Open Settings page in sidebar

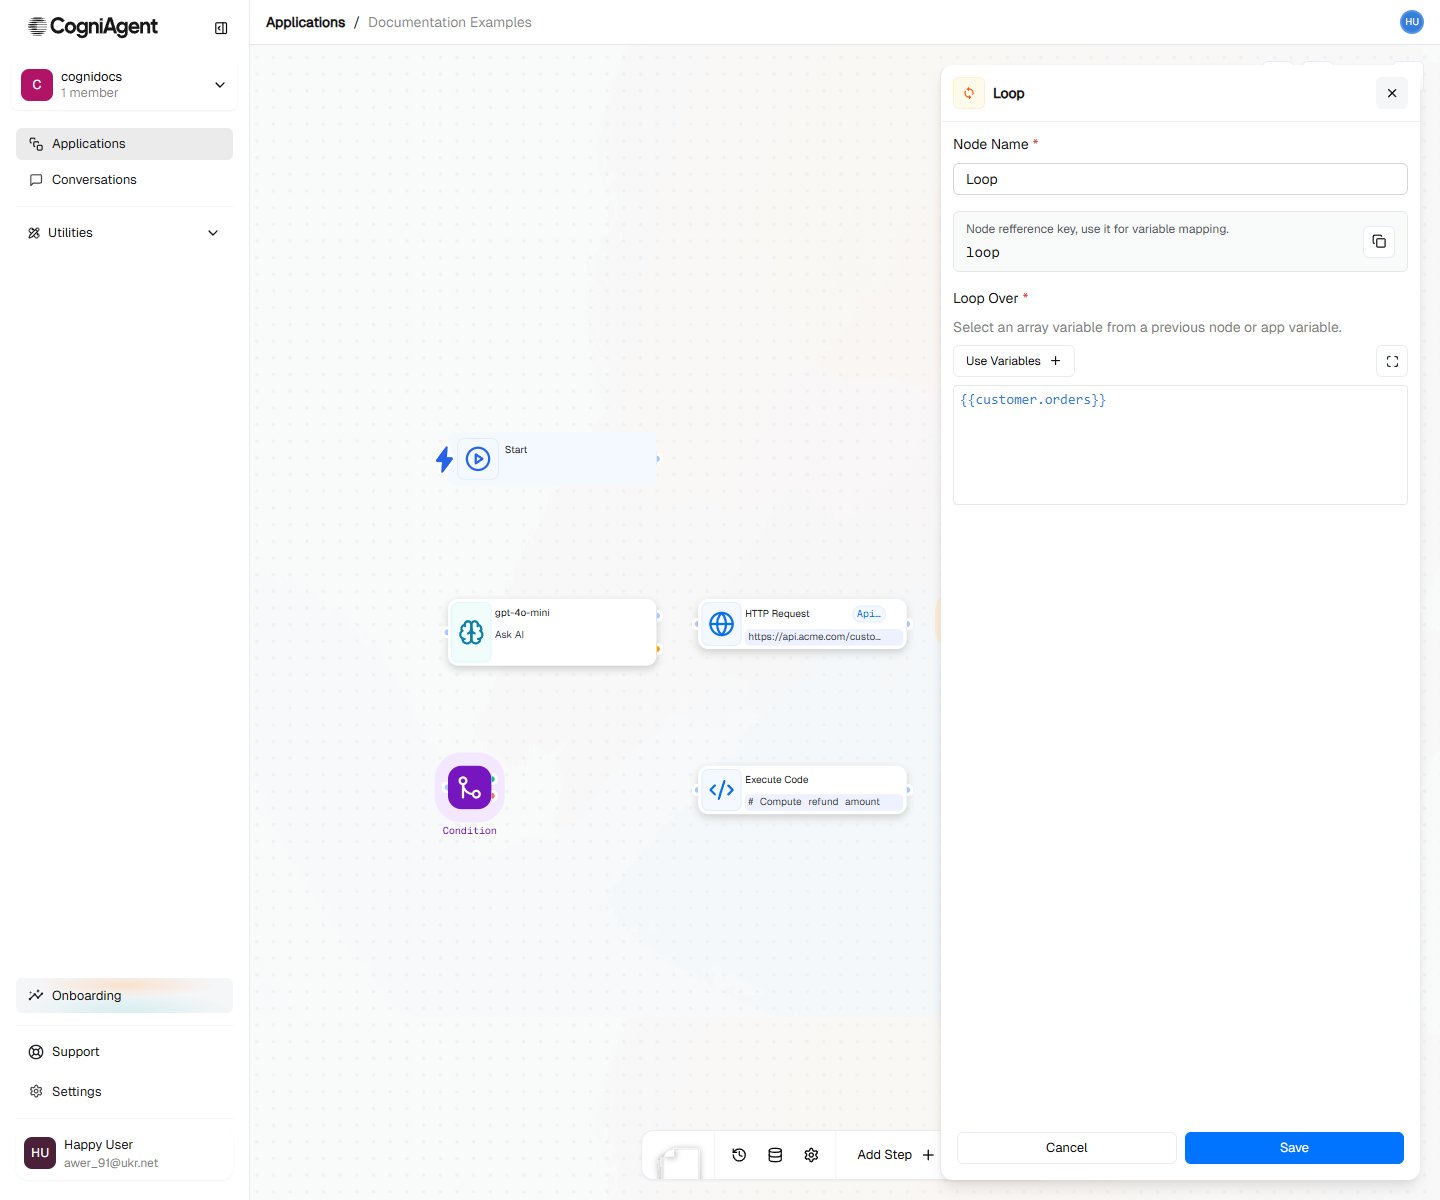click(x=124, y=1092)
